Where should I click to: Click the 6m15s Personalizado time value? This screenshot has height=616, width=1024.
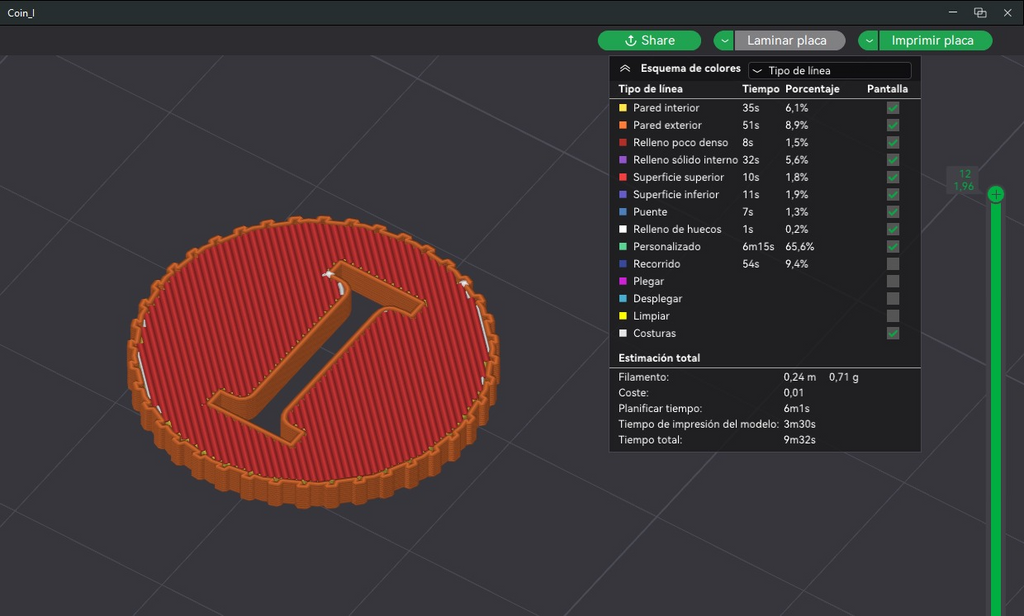[x=758, y=246]
